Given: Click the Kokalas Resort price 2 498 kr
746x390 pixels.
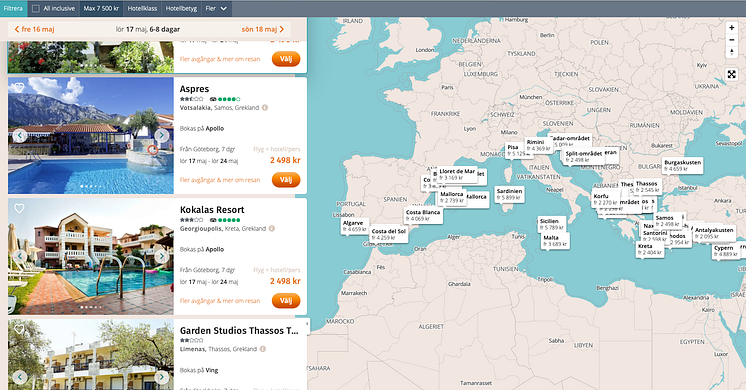Looking at the screenshot, I should 285,281.
